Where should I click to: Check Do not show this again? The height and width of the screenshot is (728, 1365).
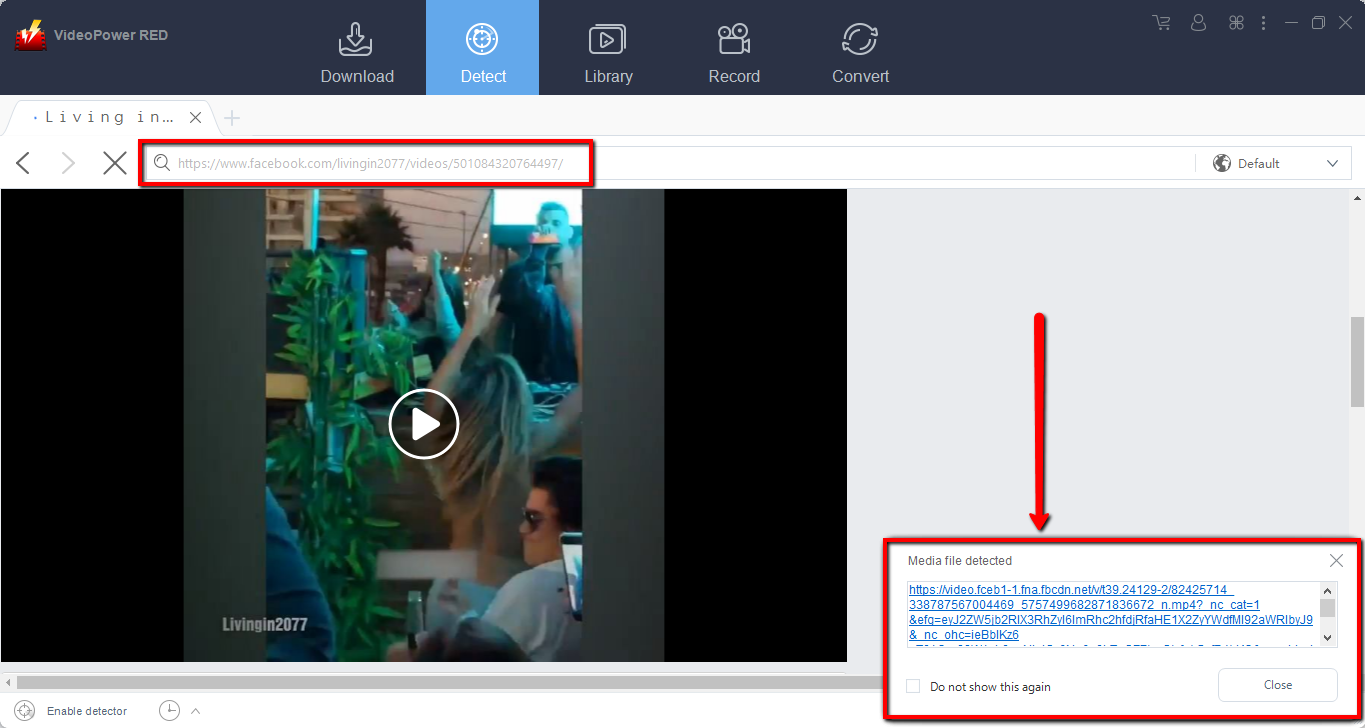(x=911, y=686)
